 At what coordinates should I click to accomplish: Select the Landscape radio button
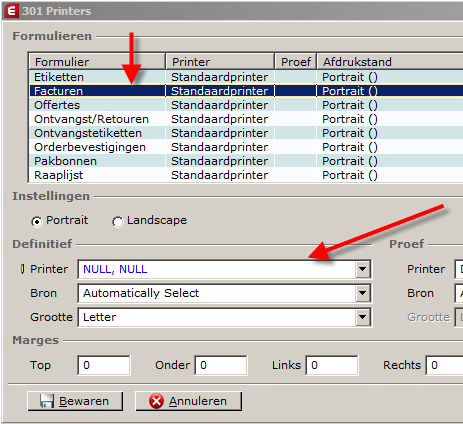coord(117,221)
